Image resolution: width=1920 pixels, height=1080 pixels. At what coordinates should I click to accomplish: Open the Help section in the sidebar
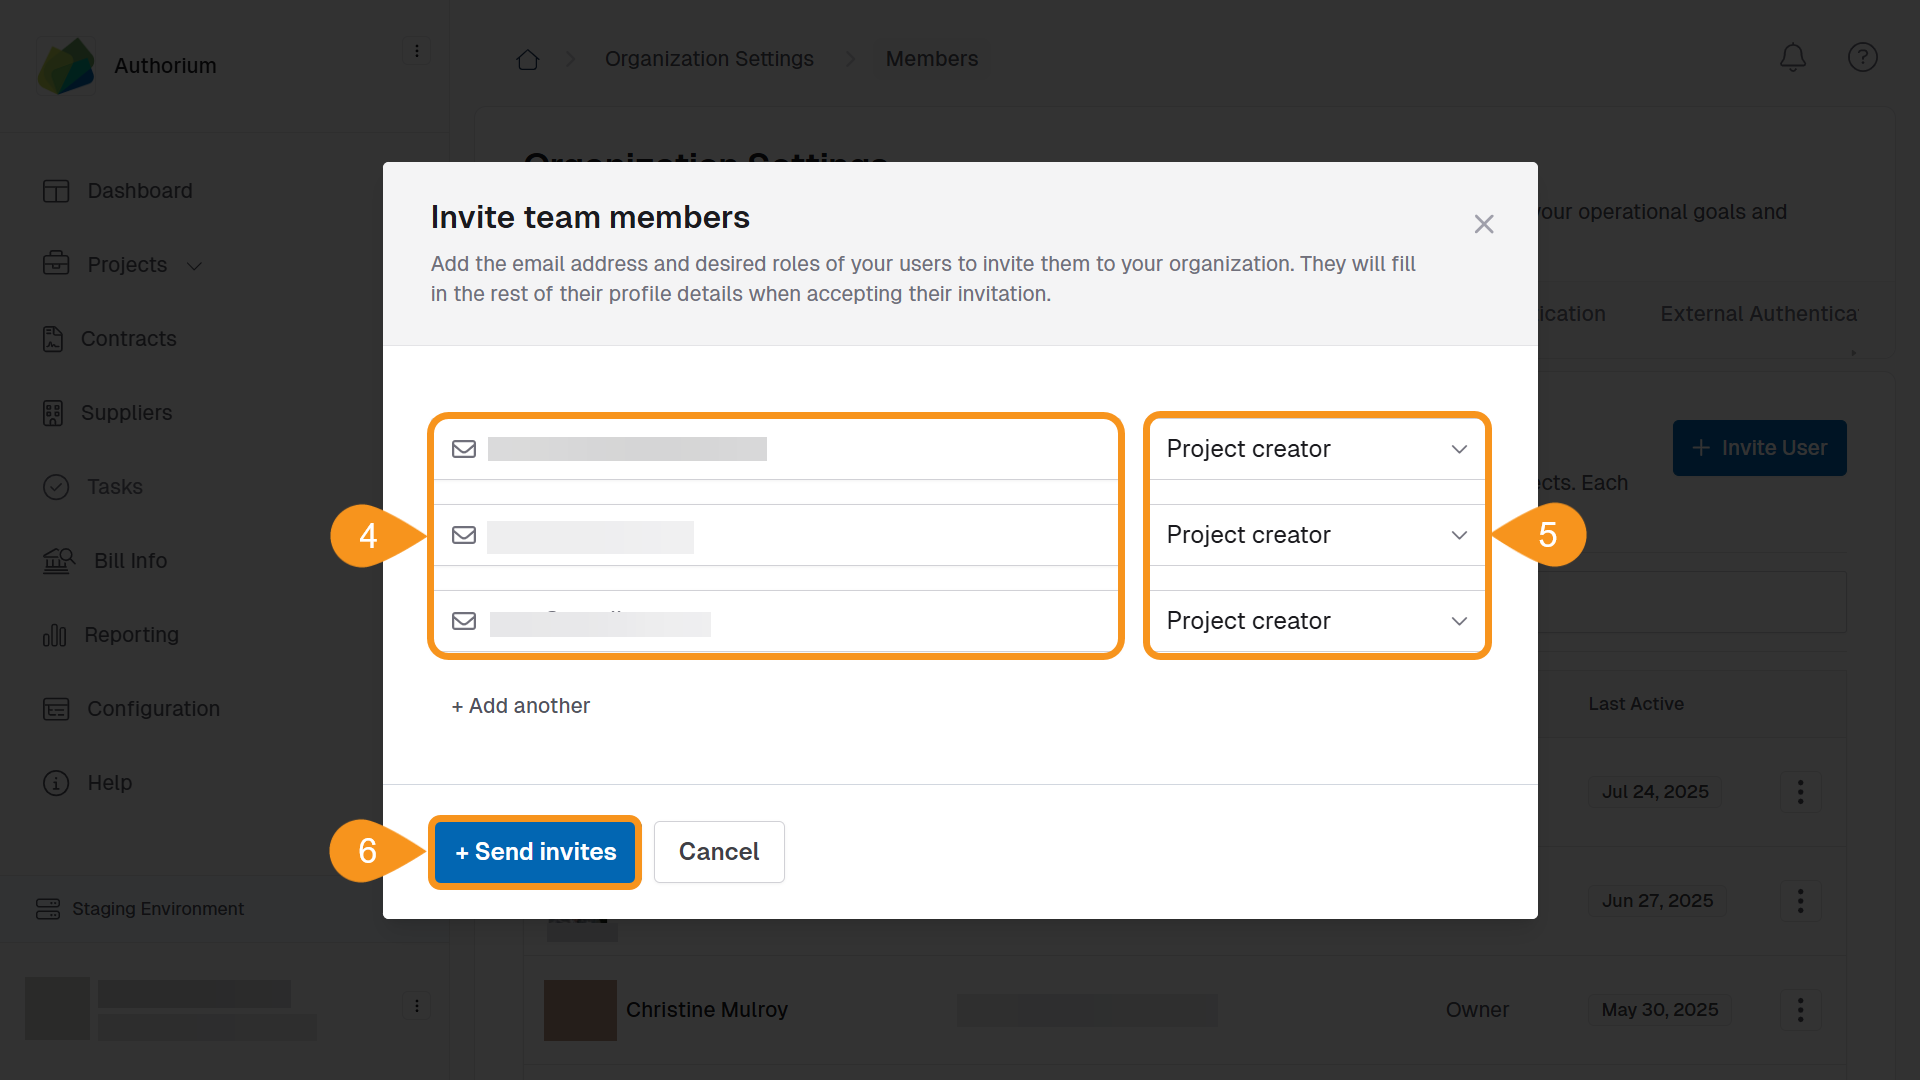(x=110, y=782)
